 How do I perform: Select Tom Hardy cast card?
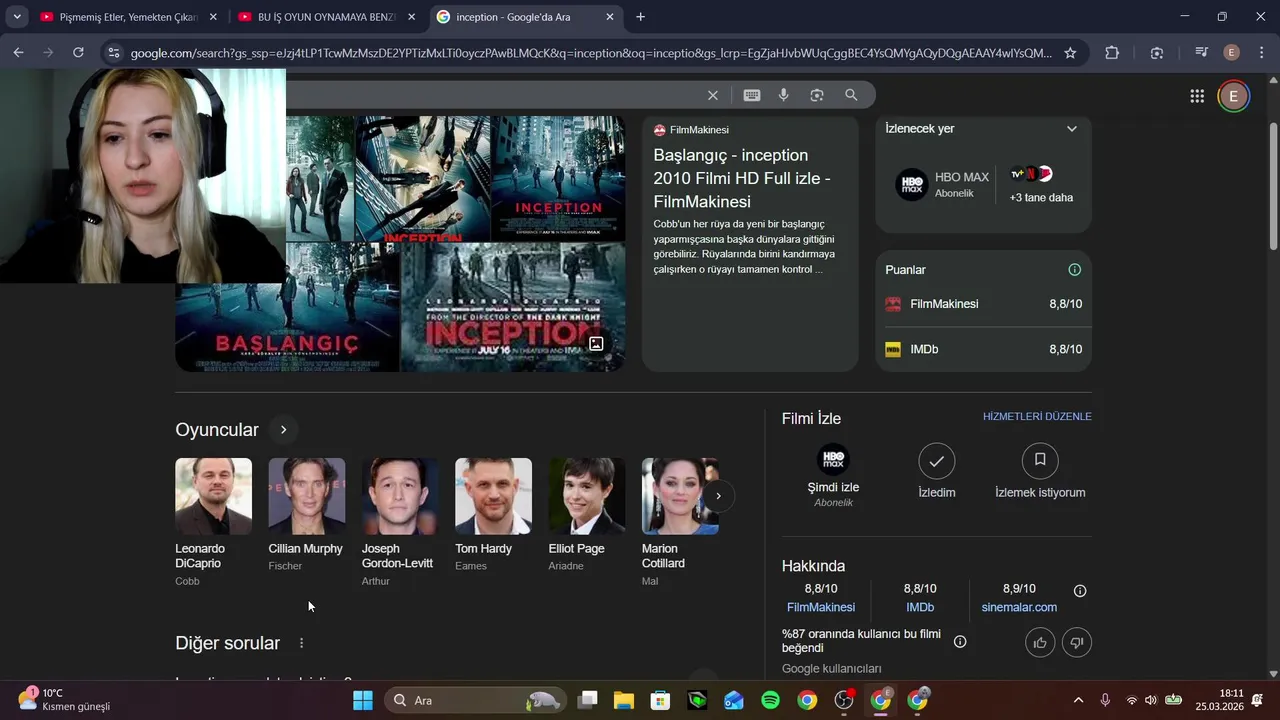[x=493, y=515]
